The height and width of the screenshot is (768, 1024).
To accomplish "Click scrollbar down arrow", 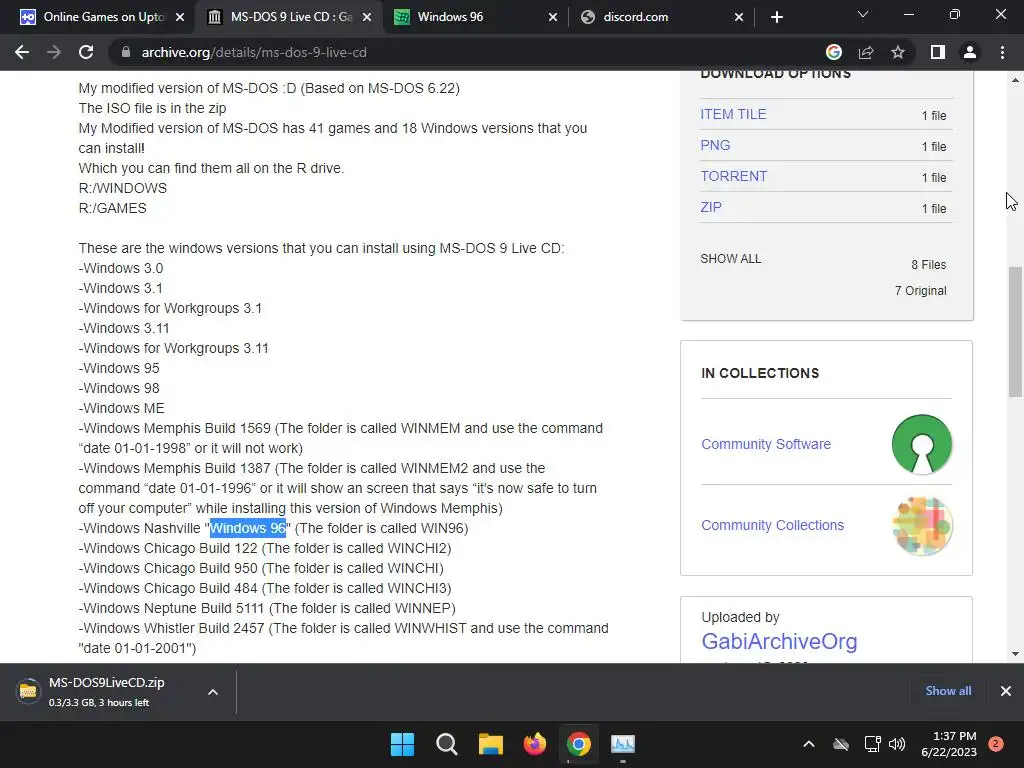I will coord(1015,654).
